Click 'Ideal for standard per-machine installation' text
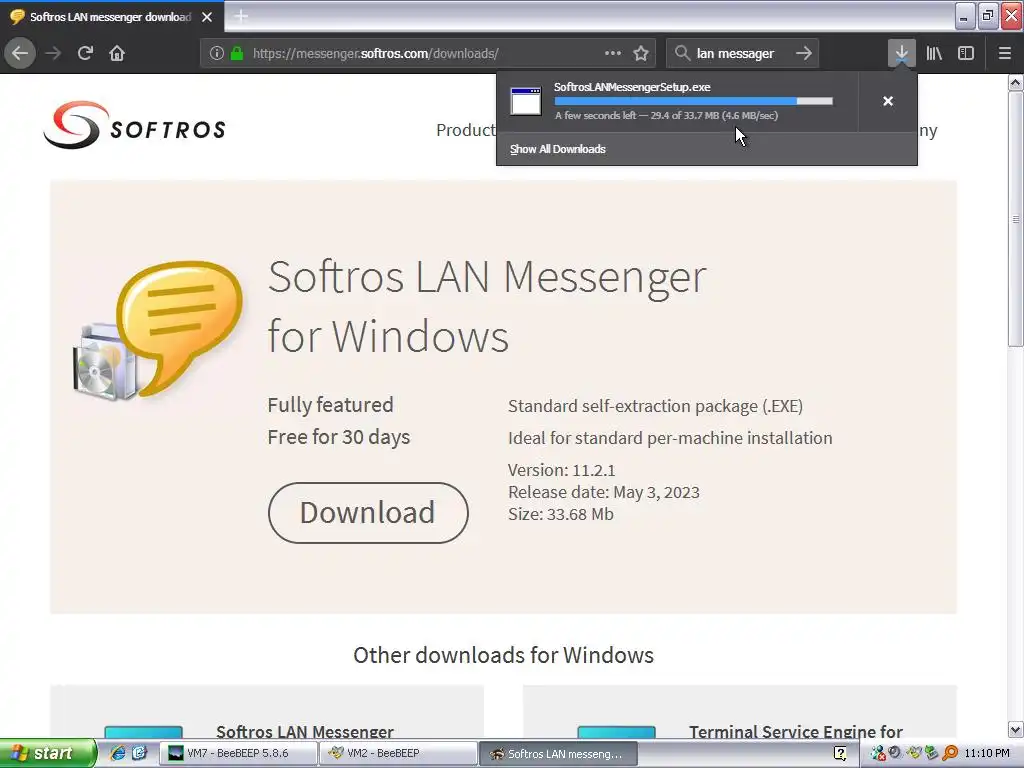Image resolution: width=1024 pixels, height=768 pixels. [670, 438]
